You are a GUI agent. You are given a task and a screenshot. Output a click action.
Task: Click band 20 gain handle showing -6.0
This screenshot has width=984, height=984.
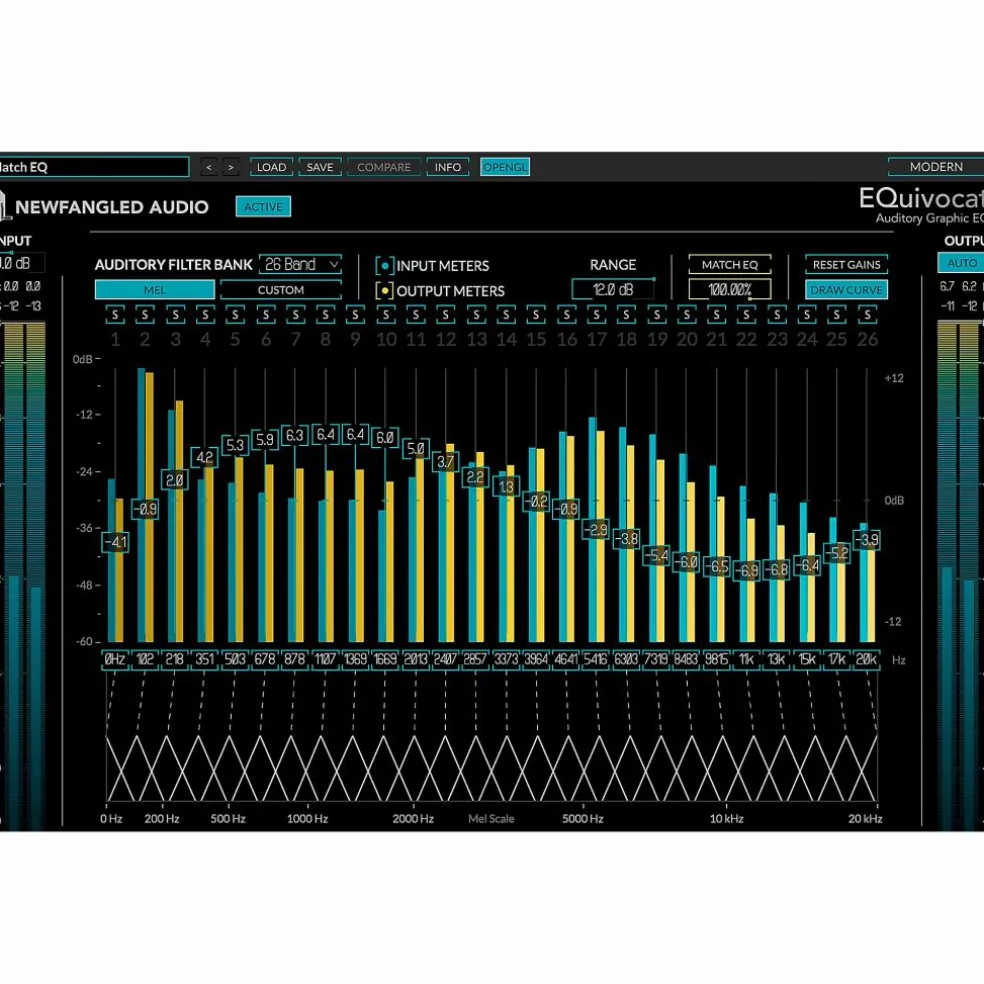point(687,561)
